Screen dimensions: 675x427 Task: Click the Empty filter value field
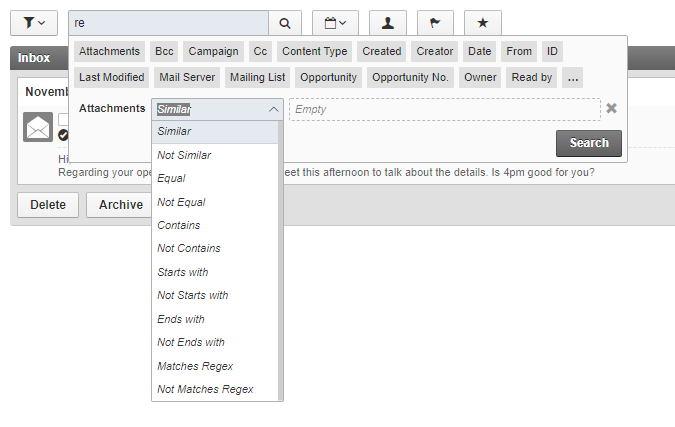click(x=444, y=109)
